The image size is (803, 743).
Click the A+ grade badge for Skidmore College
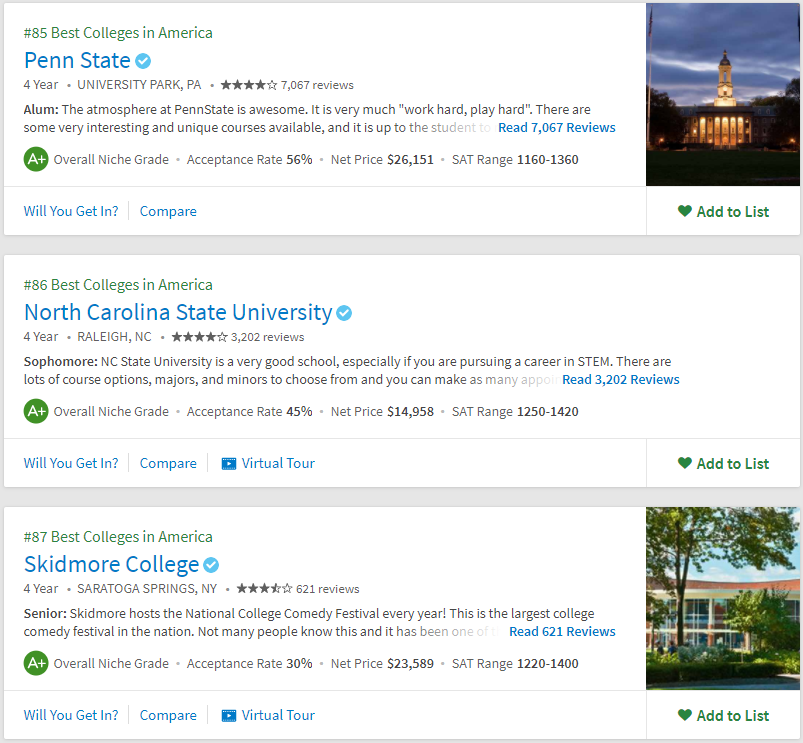(36, 663)
